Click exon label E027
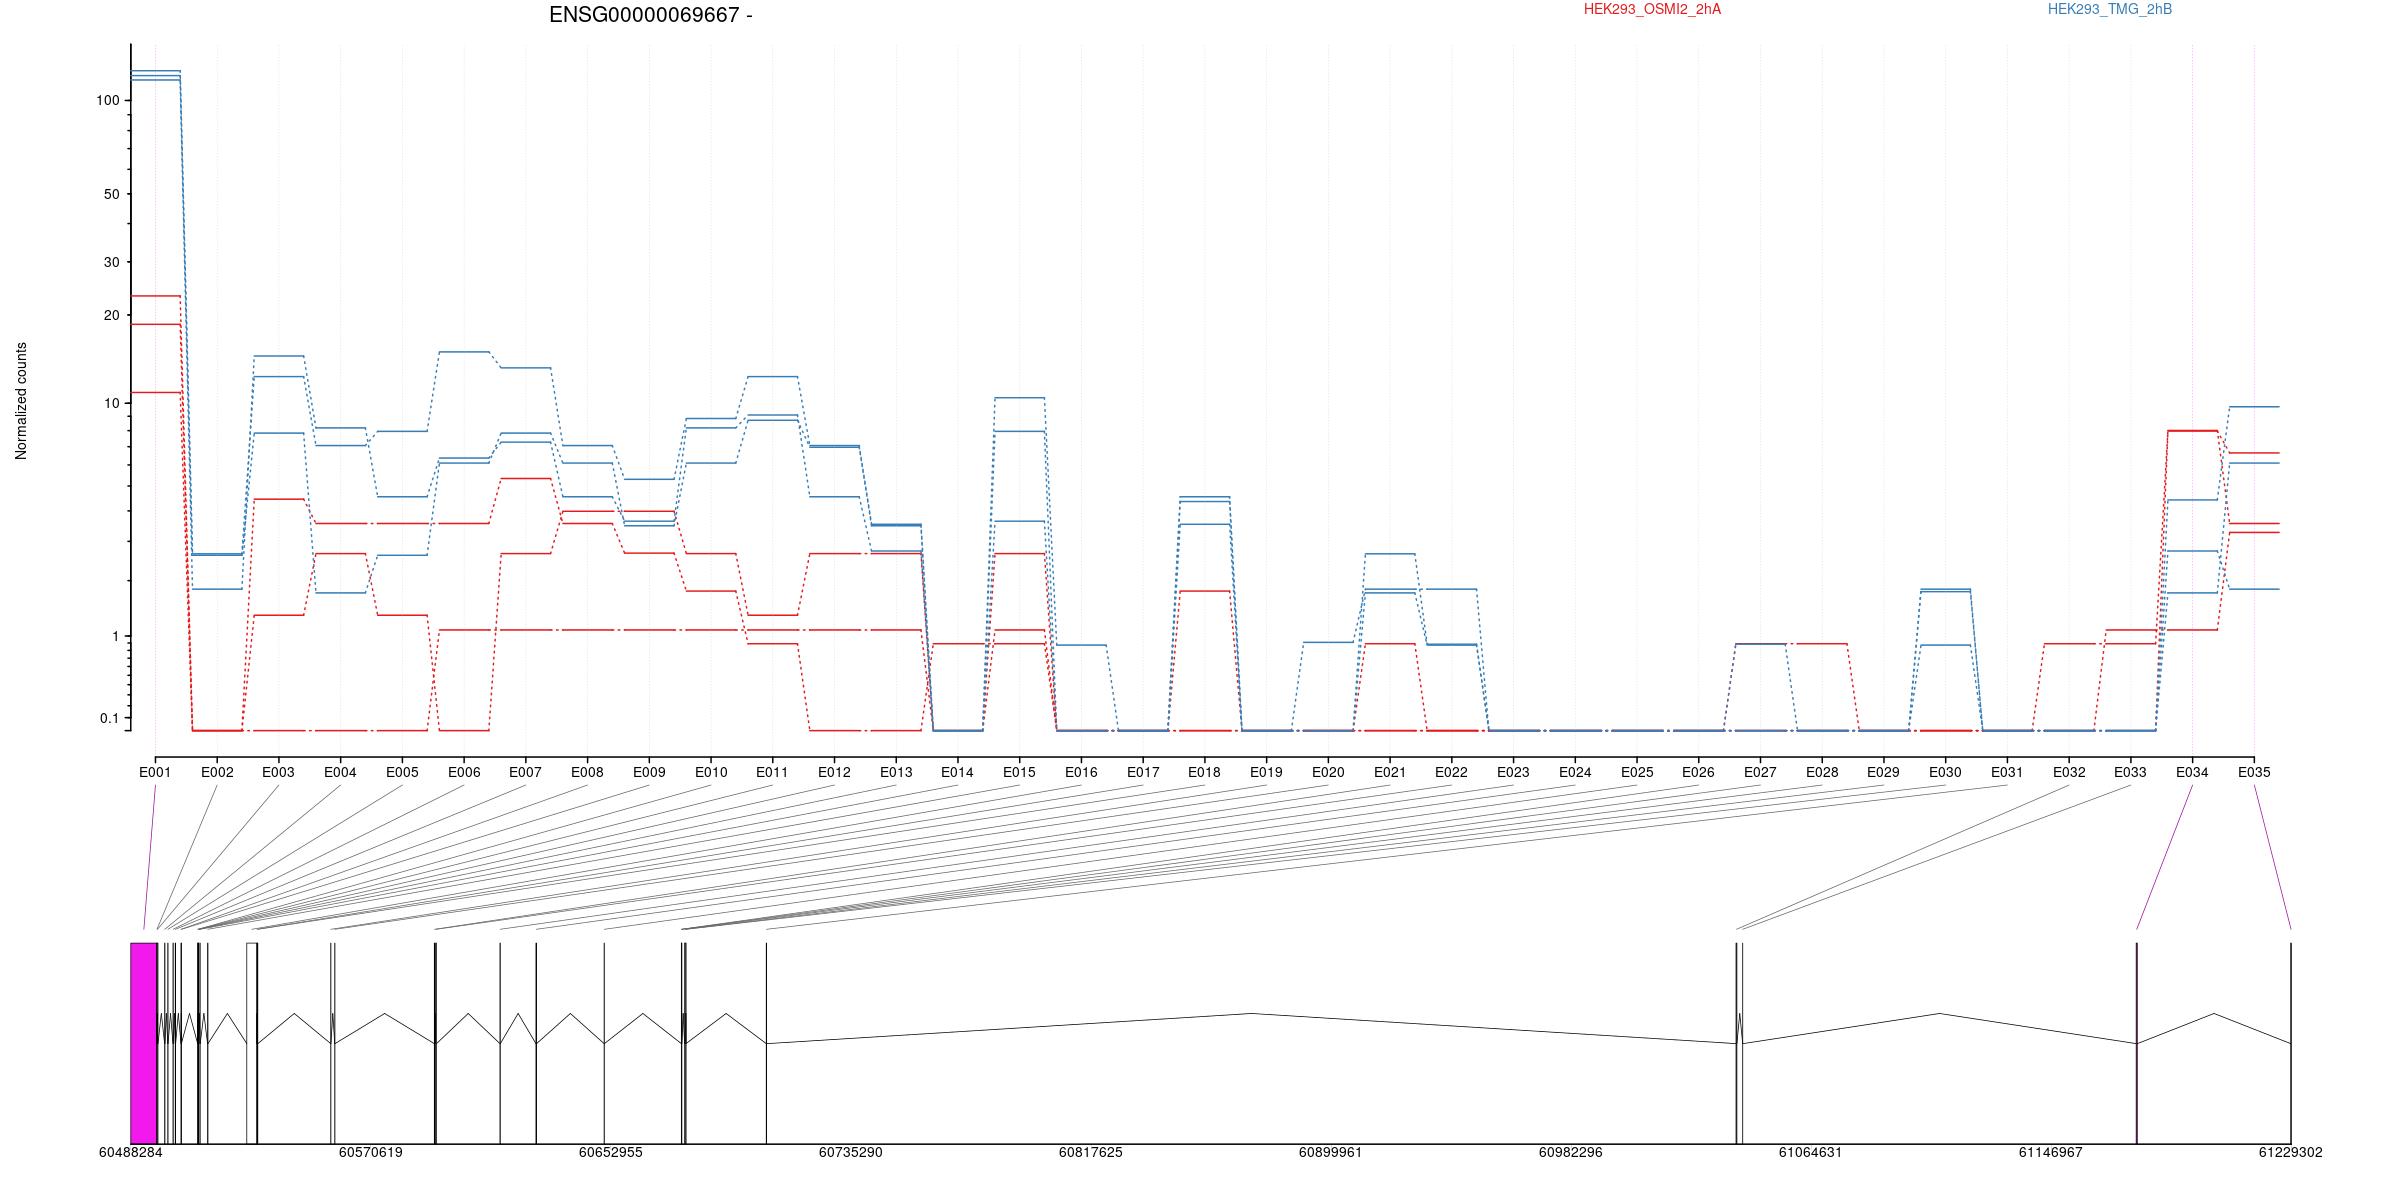2400x1200 pixels. (x=1760, y=772)
